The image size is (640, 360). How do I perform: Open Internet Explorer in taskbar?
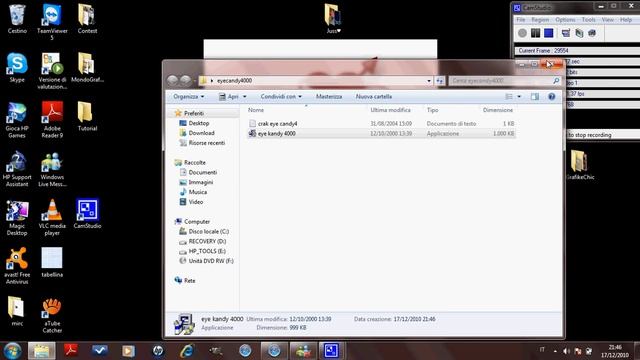coord(187,351)
